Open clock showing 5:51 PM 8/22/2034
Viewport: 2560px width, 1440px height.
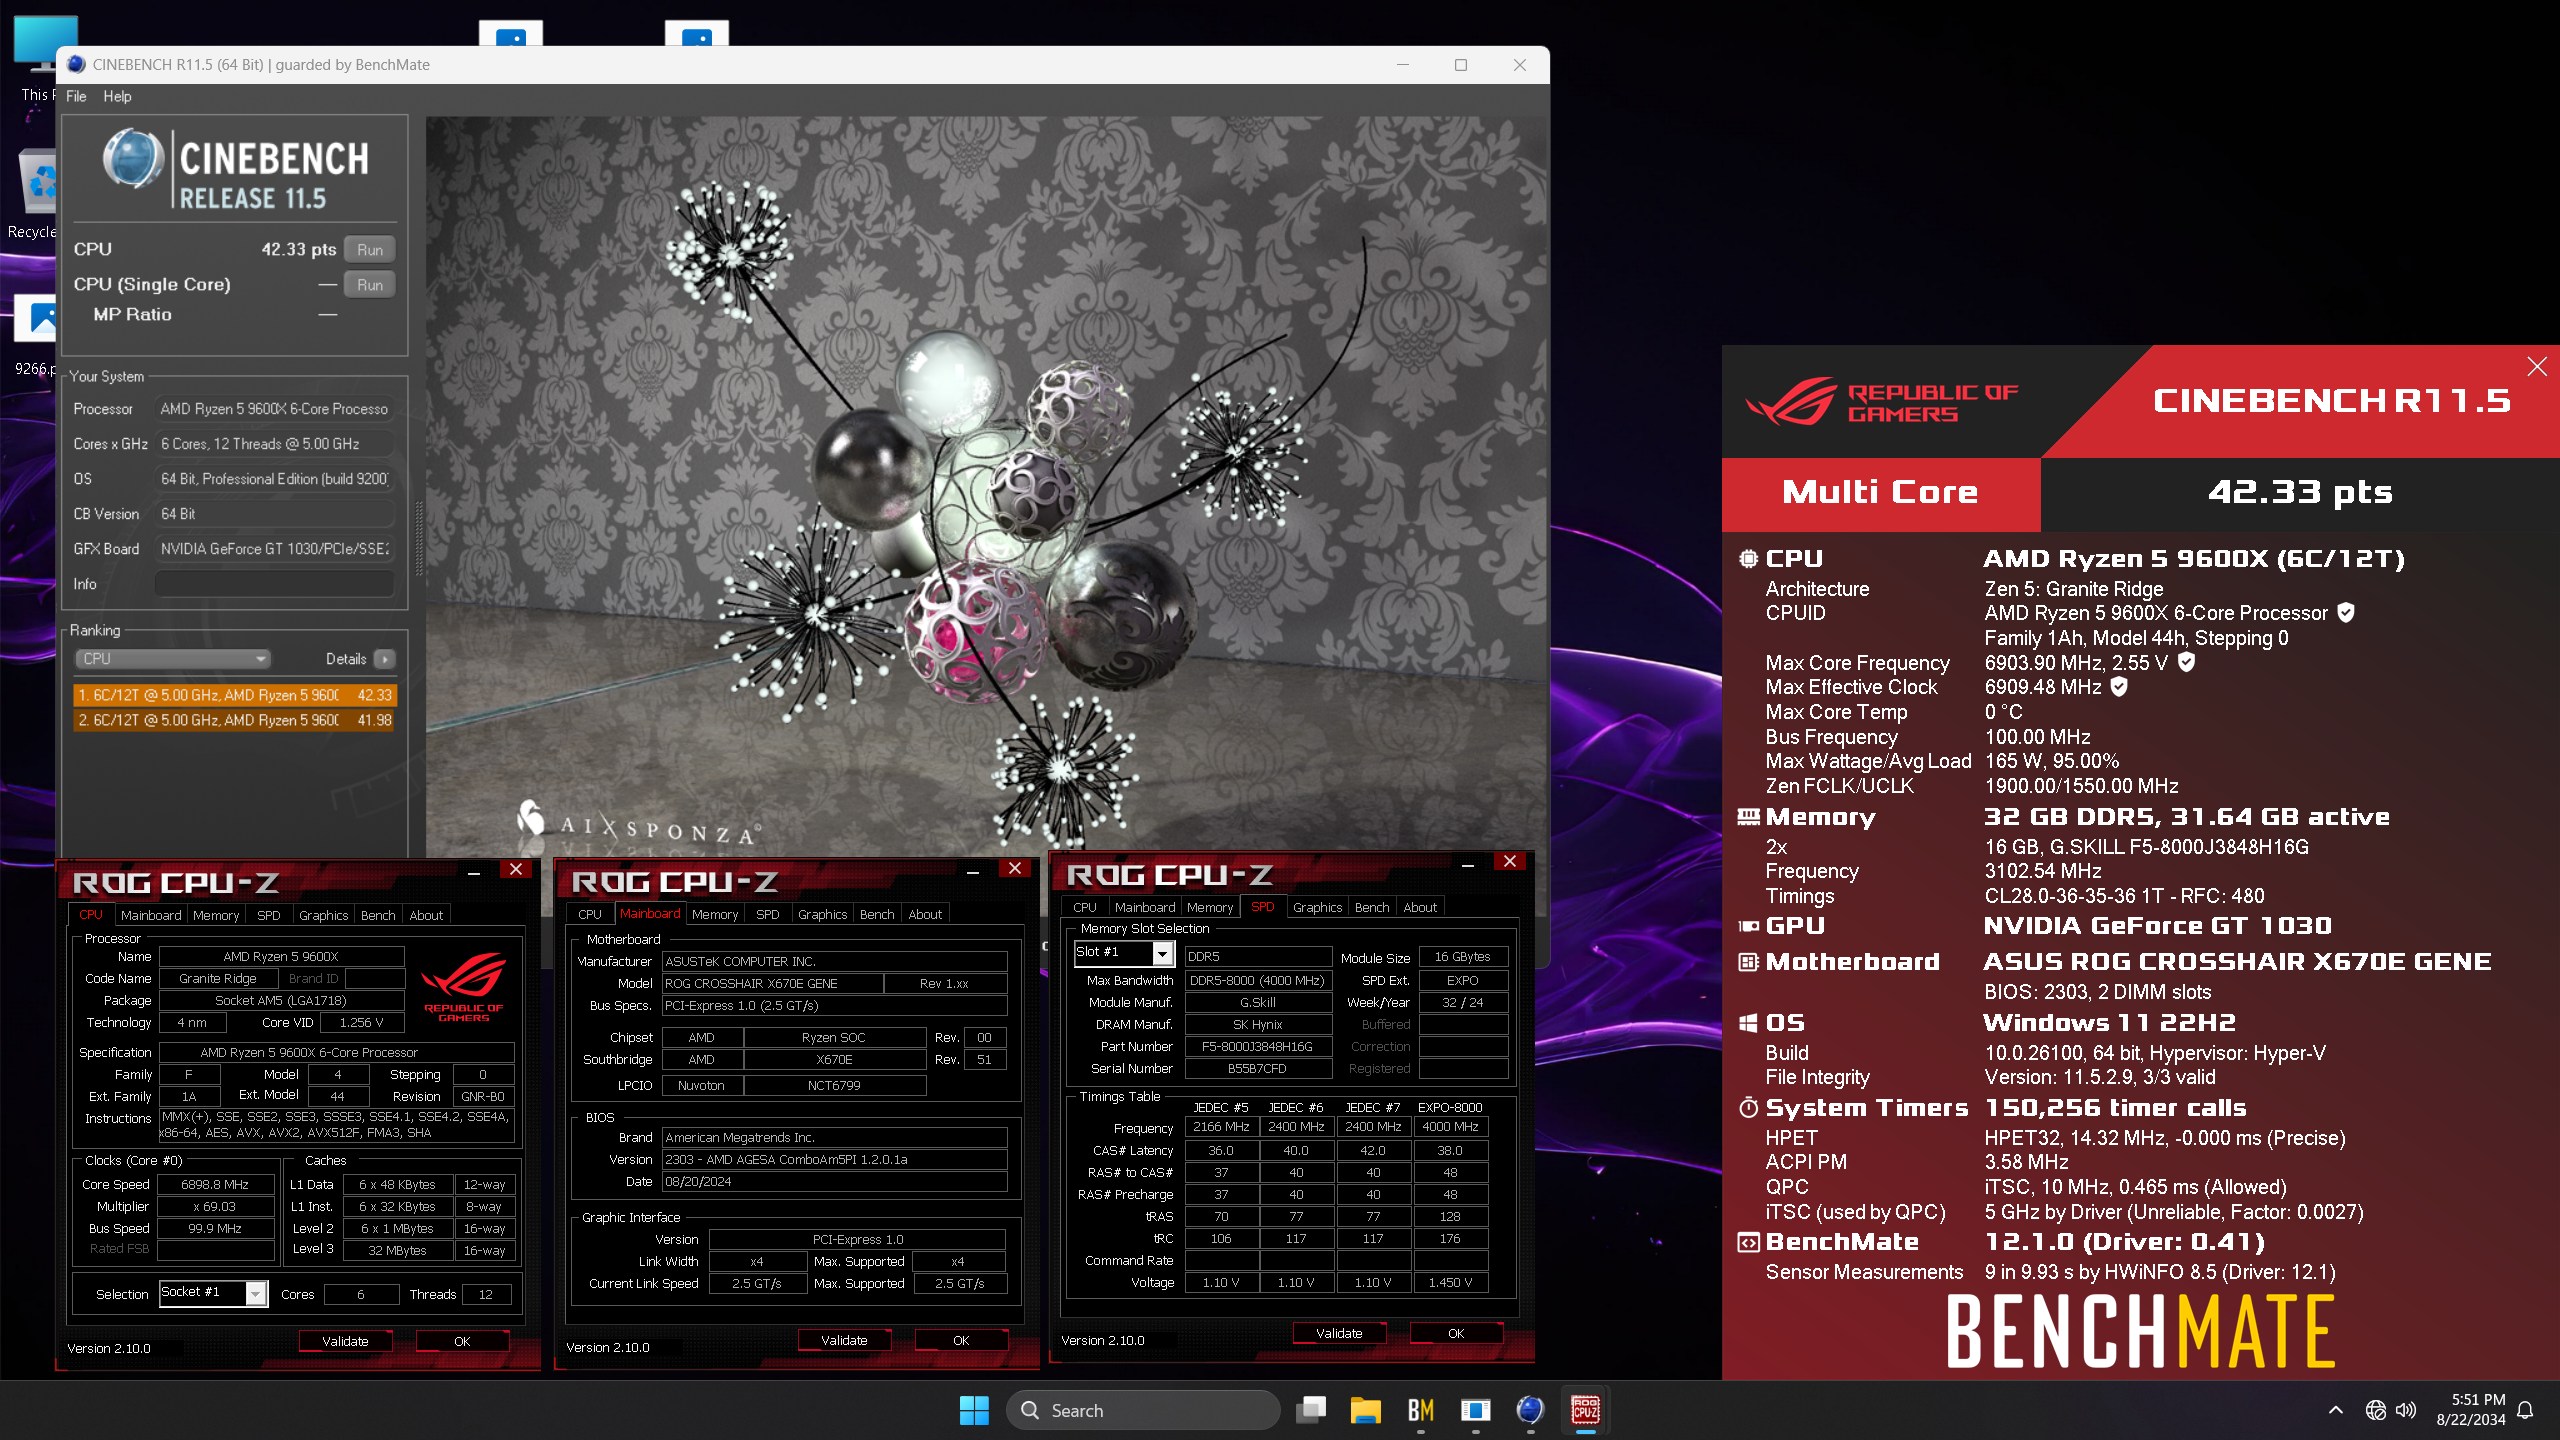tap(2470, 1410)
